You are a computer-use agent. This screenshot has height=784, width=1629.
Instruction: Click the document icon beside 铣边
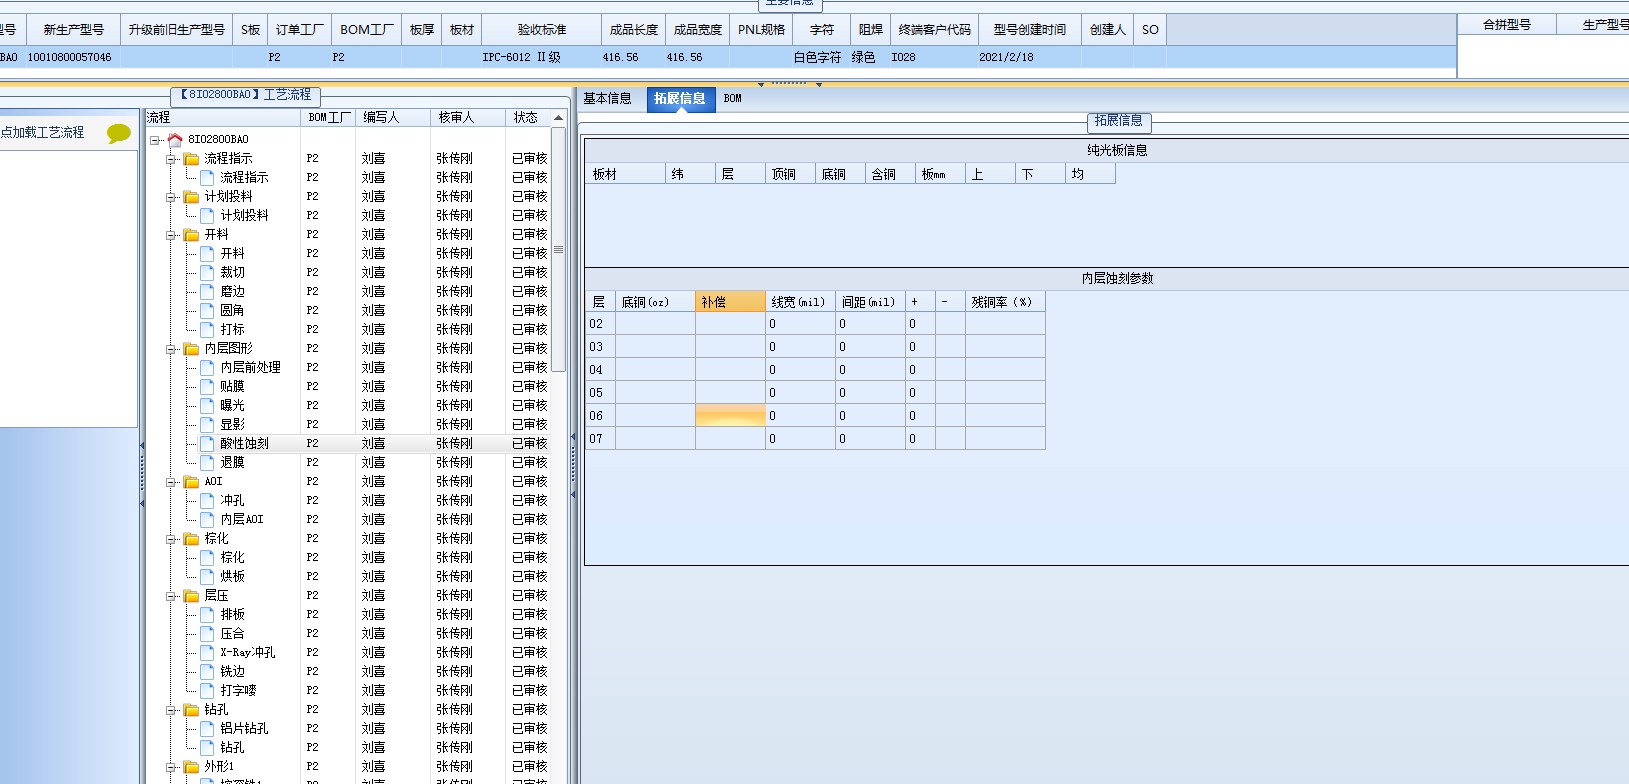[208, 672]
